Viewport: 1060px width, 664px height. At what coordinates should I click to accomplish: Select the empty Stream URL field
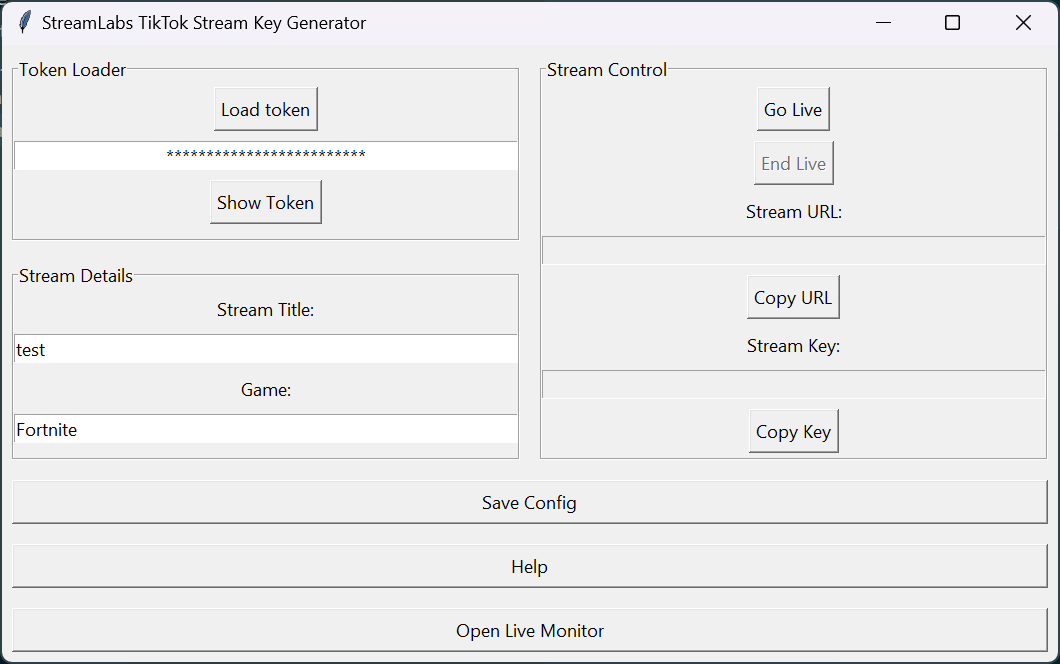[793, 250]
